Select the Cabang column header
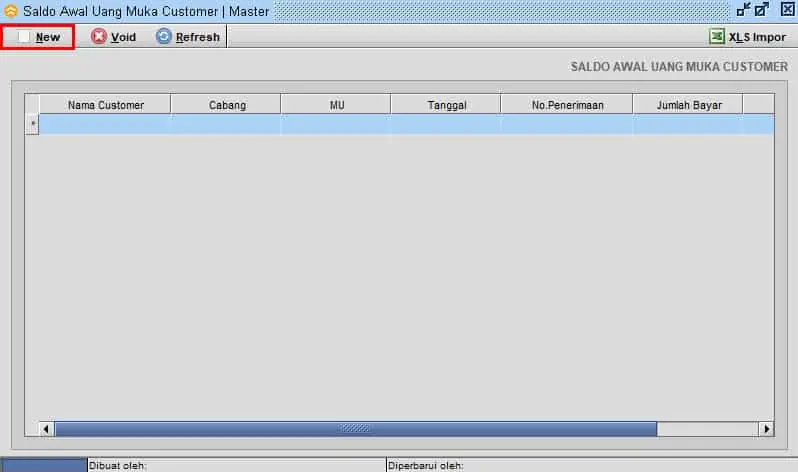Image resolution: width=798 pixels, height=472 pixels. point(226,105)
